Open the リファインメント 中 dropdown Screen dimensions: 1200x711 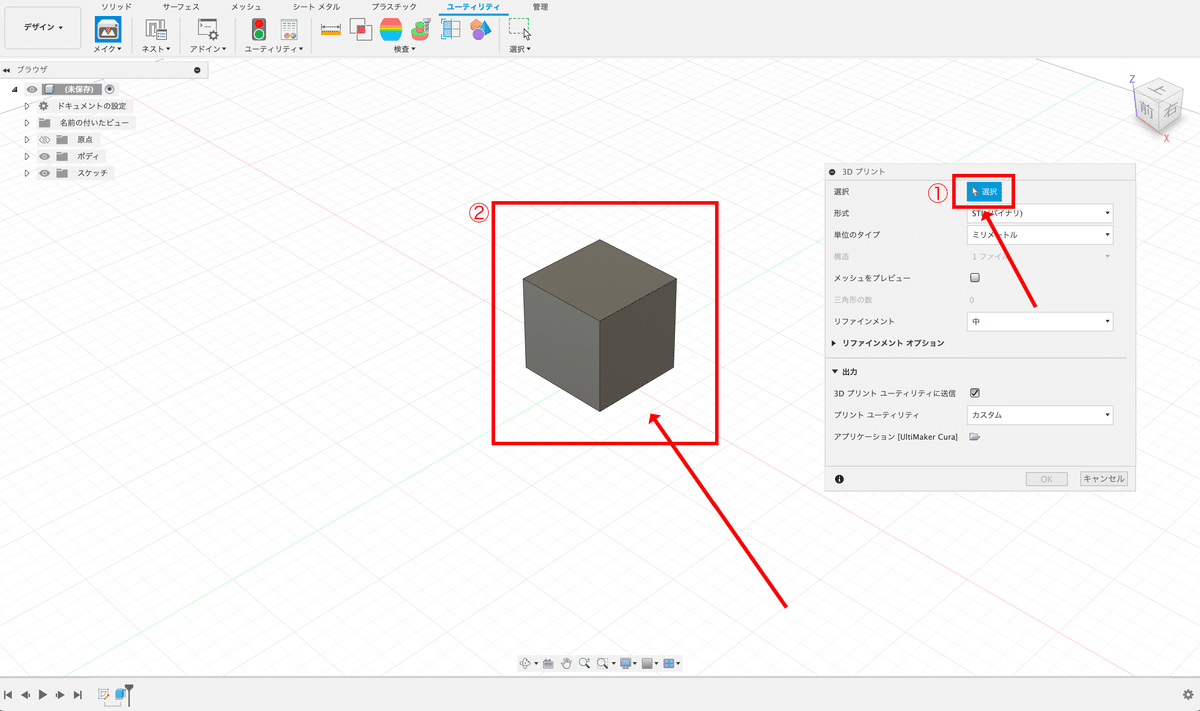click(1040, 322)
